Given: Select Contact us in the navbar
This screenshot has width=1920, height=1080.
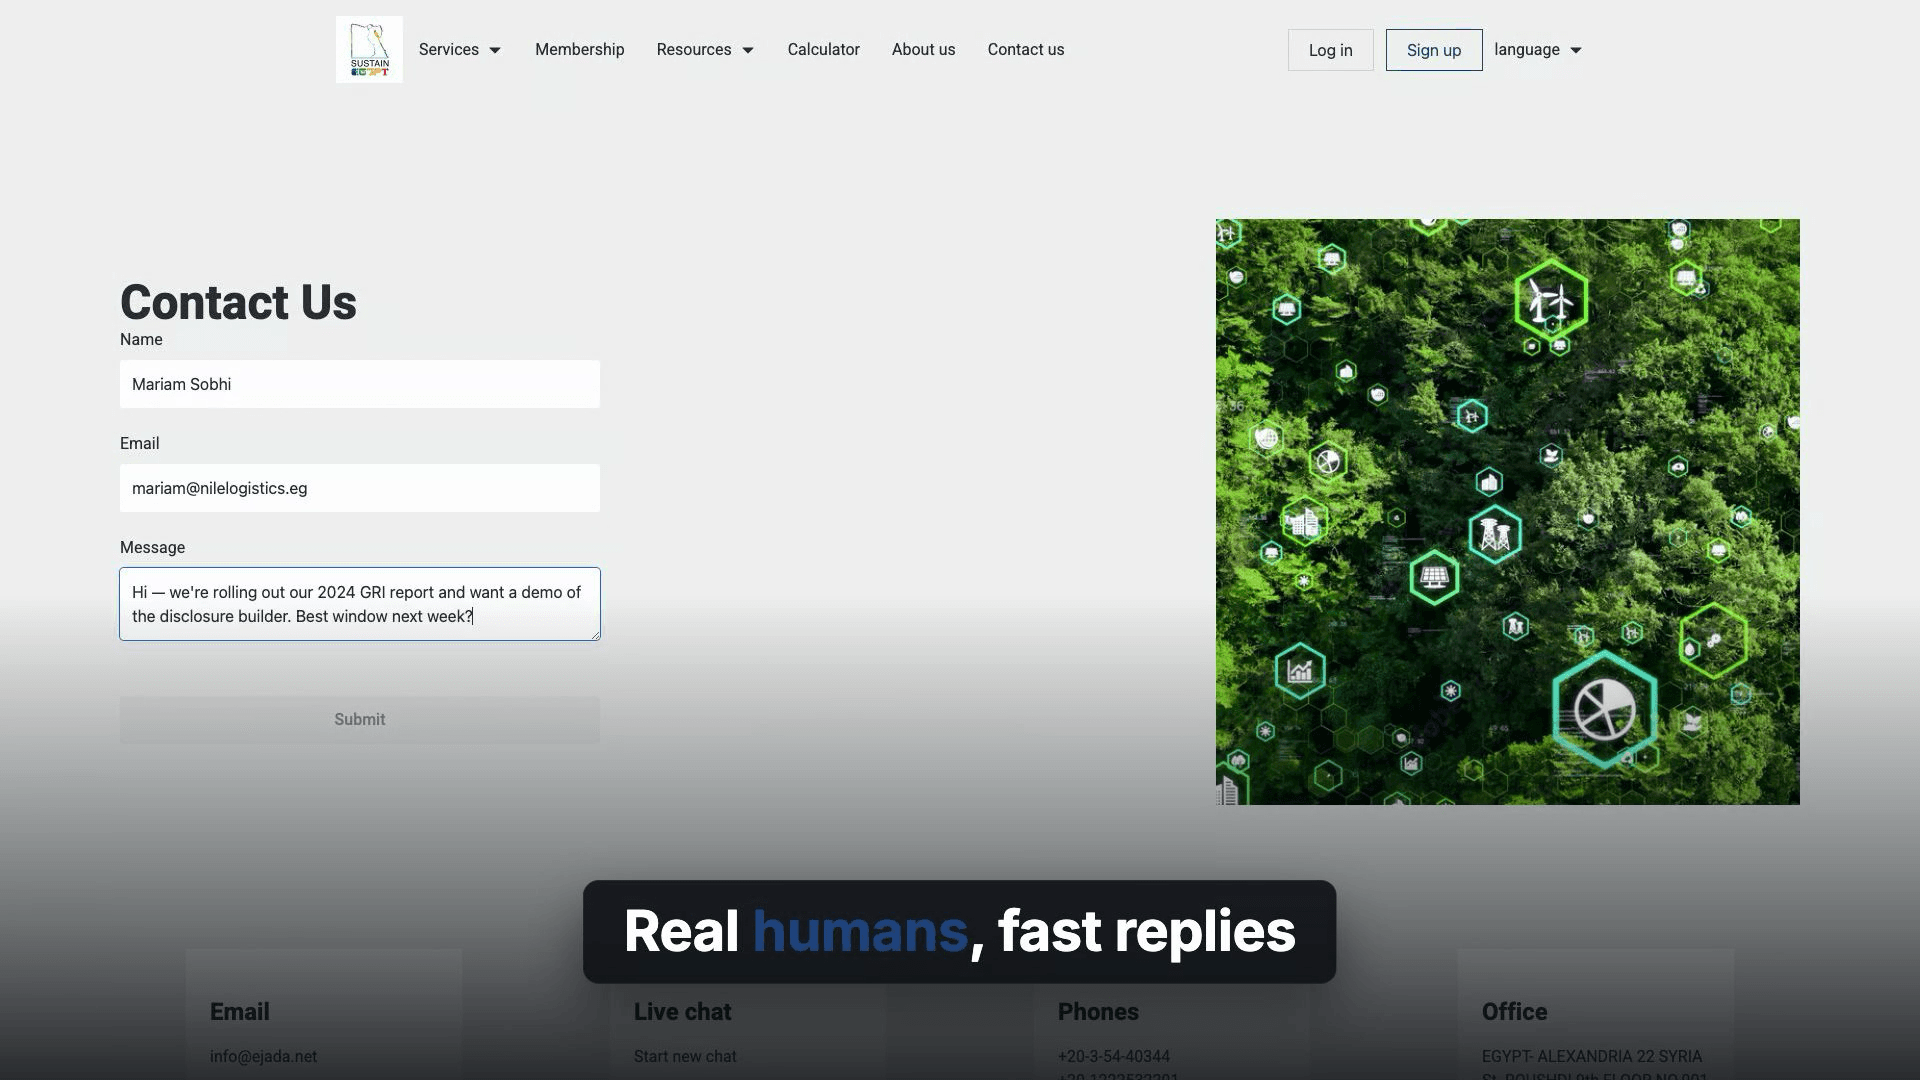Looking at the screenshot, I should (1026, 49).
